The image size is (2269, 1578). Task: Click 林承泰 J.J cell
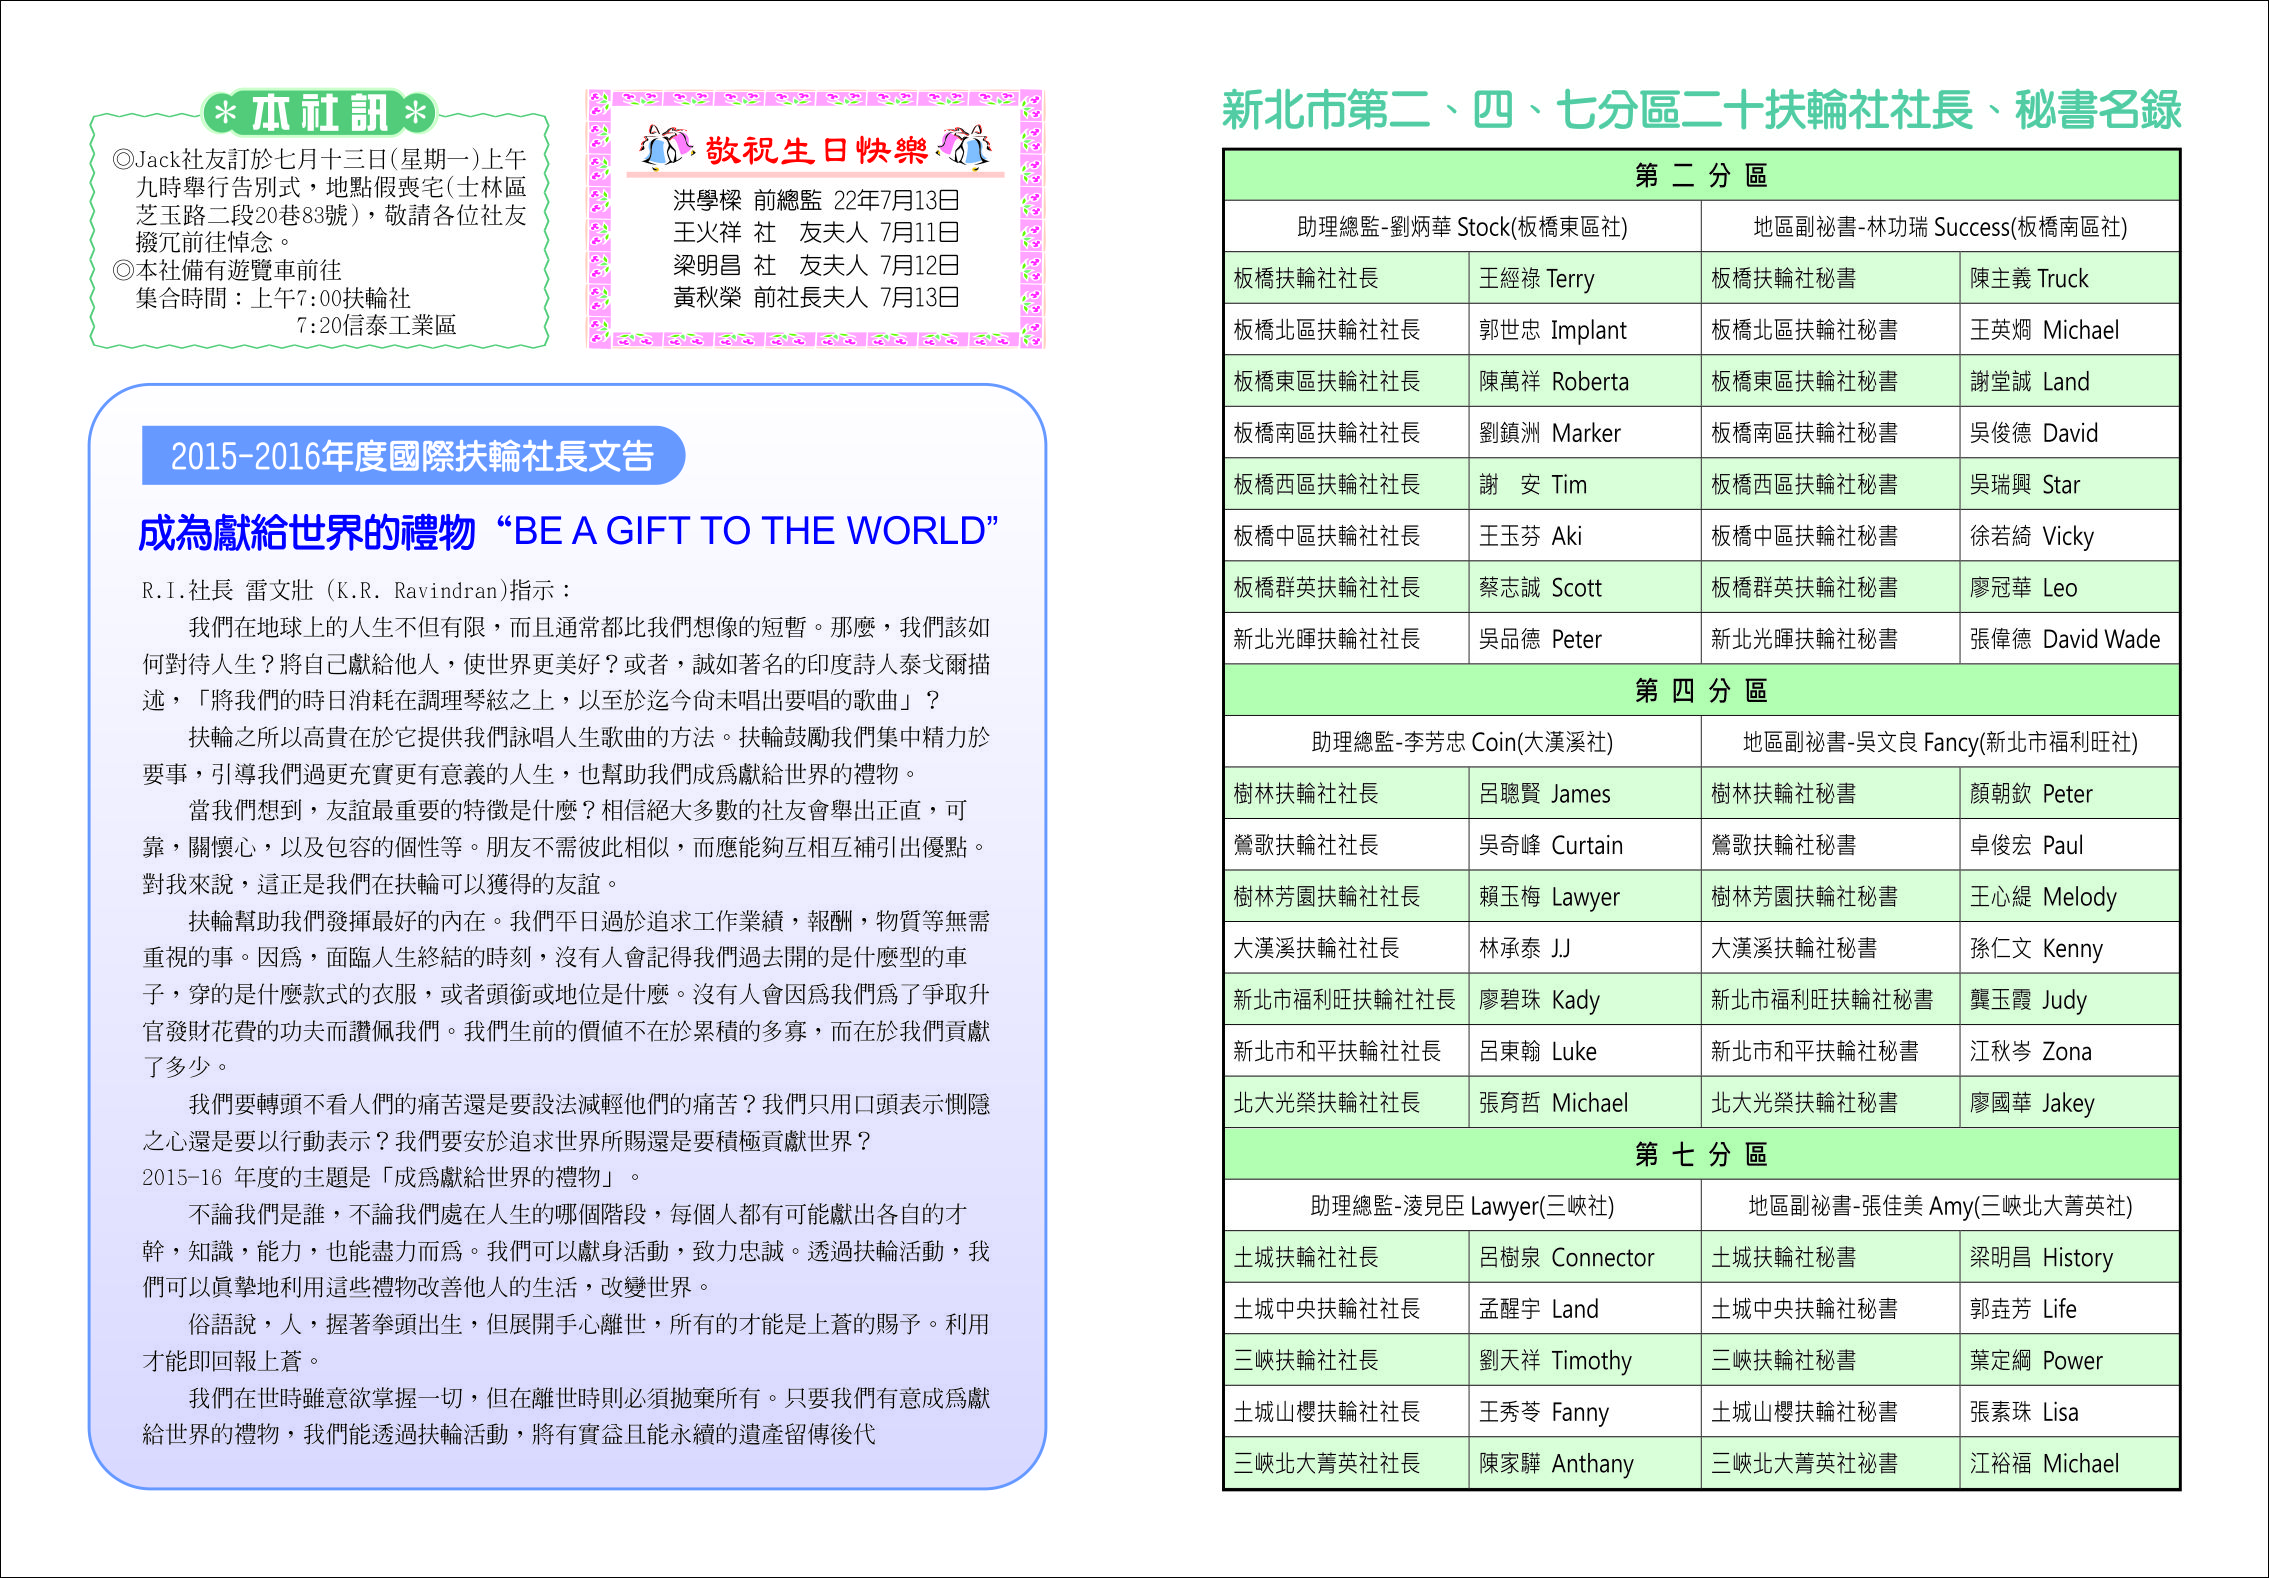point(1584,948)
